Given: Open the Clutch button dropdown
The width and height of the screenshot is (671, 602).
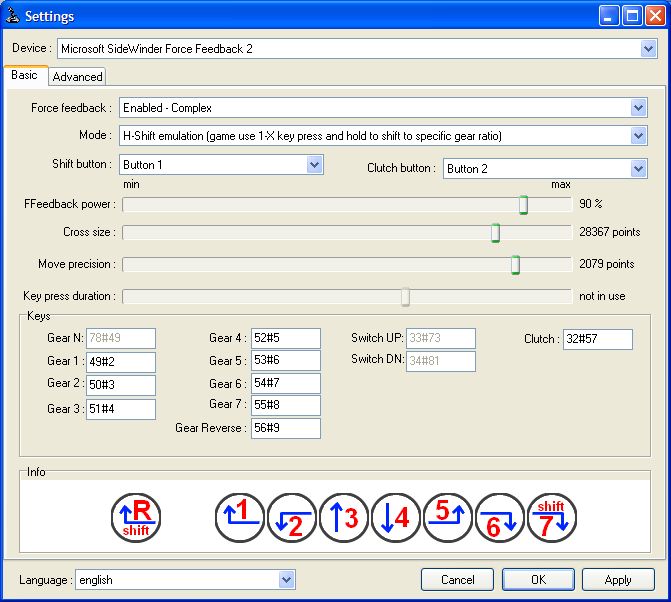Looking at the screenshot, I should 639,169.
